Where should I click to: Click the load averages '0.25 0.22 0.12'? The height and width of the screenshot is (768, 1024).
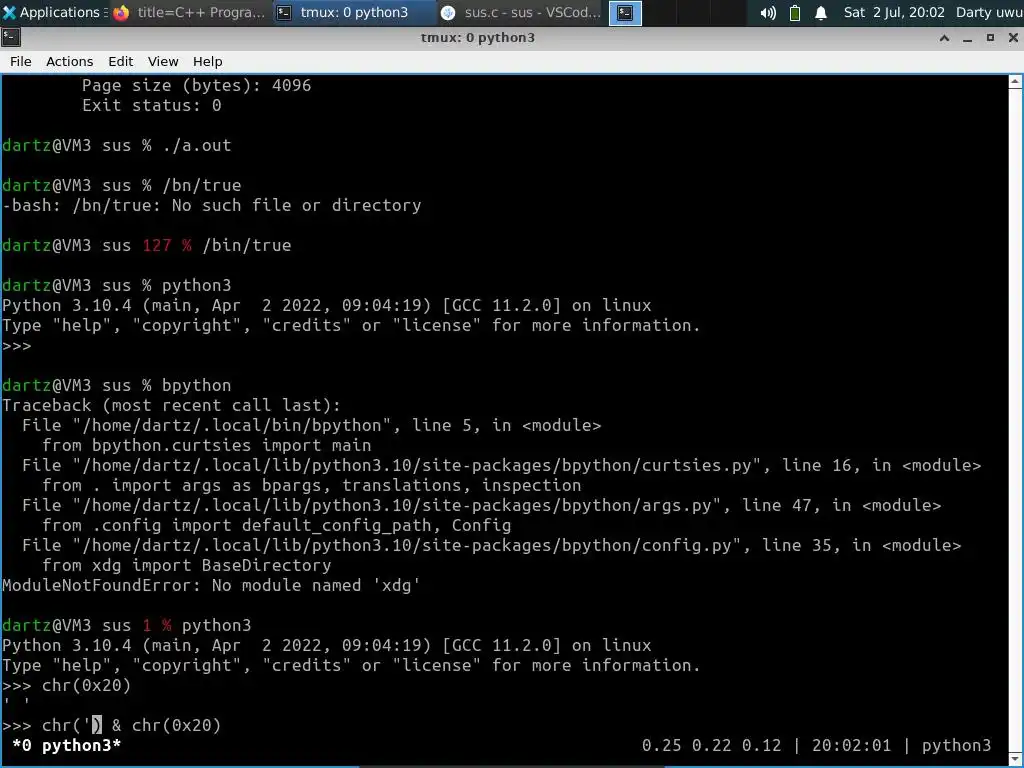pyautogui.click(x=711, y=745)
